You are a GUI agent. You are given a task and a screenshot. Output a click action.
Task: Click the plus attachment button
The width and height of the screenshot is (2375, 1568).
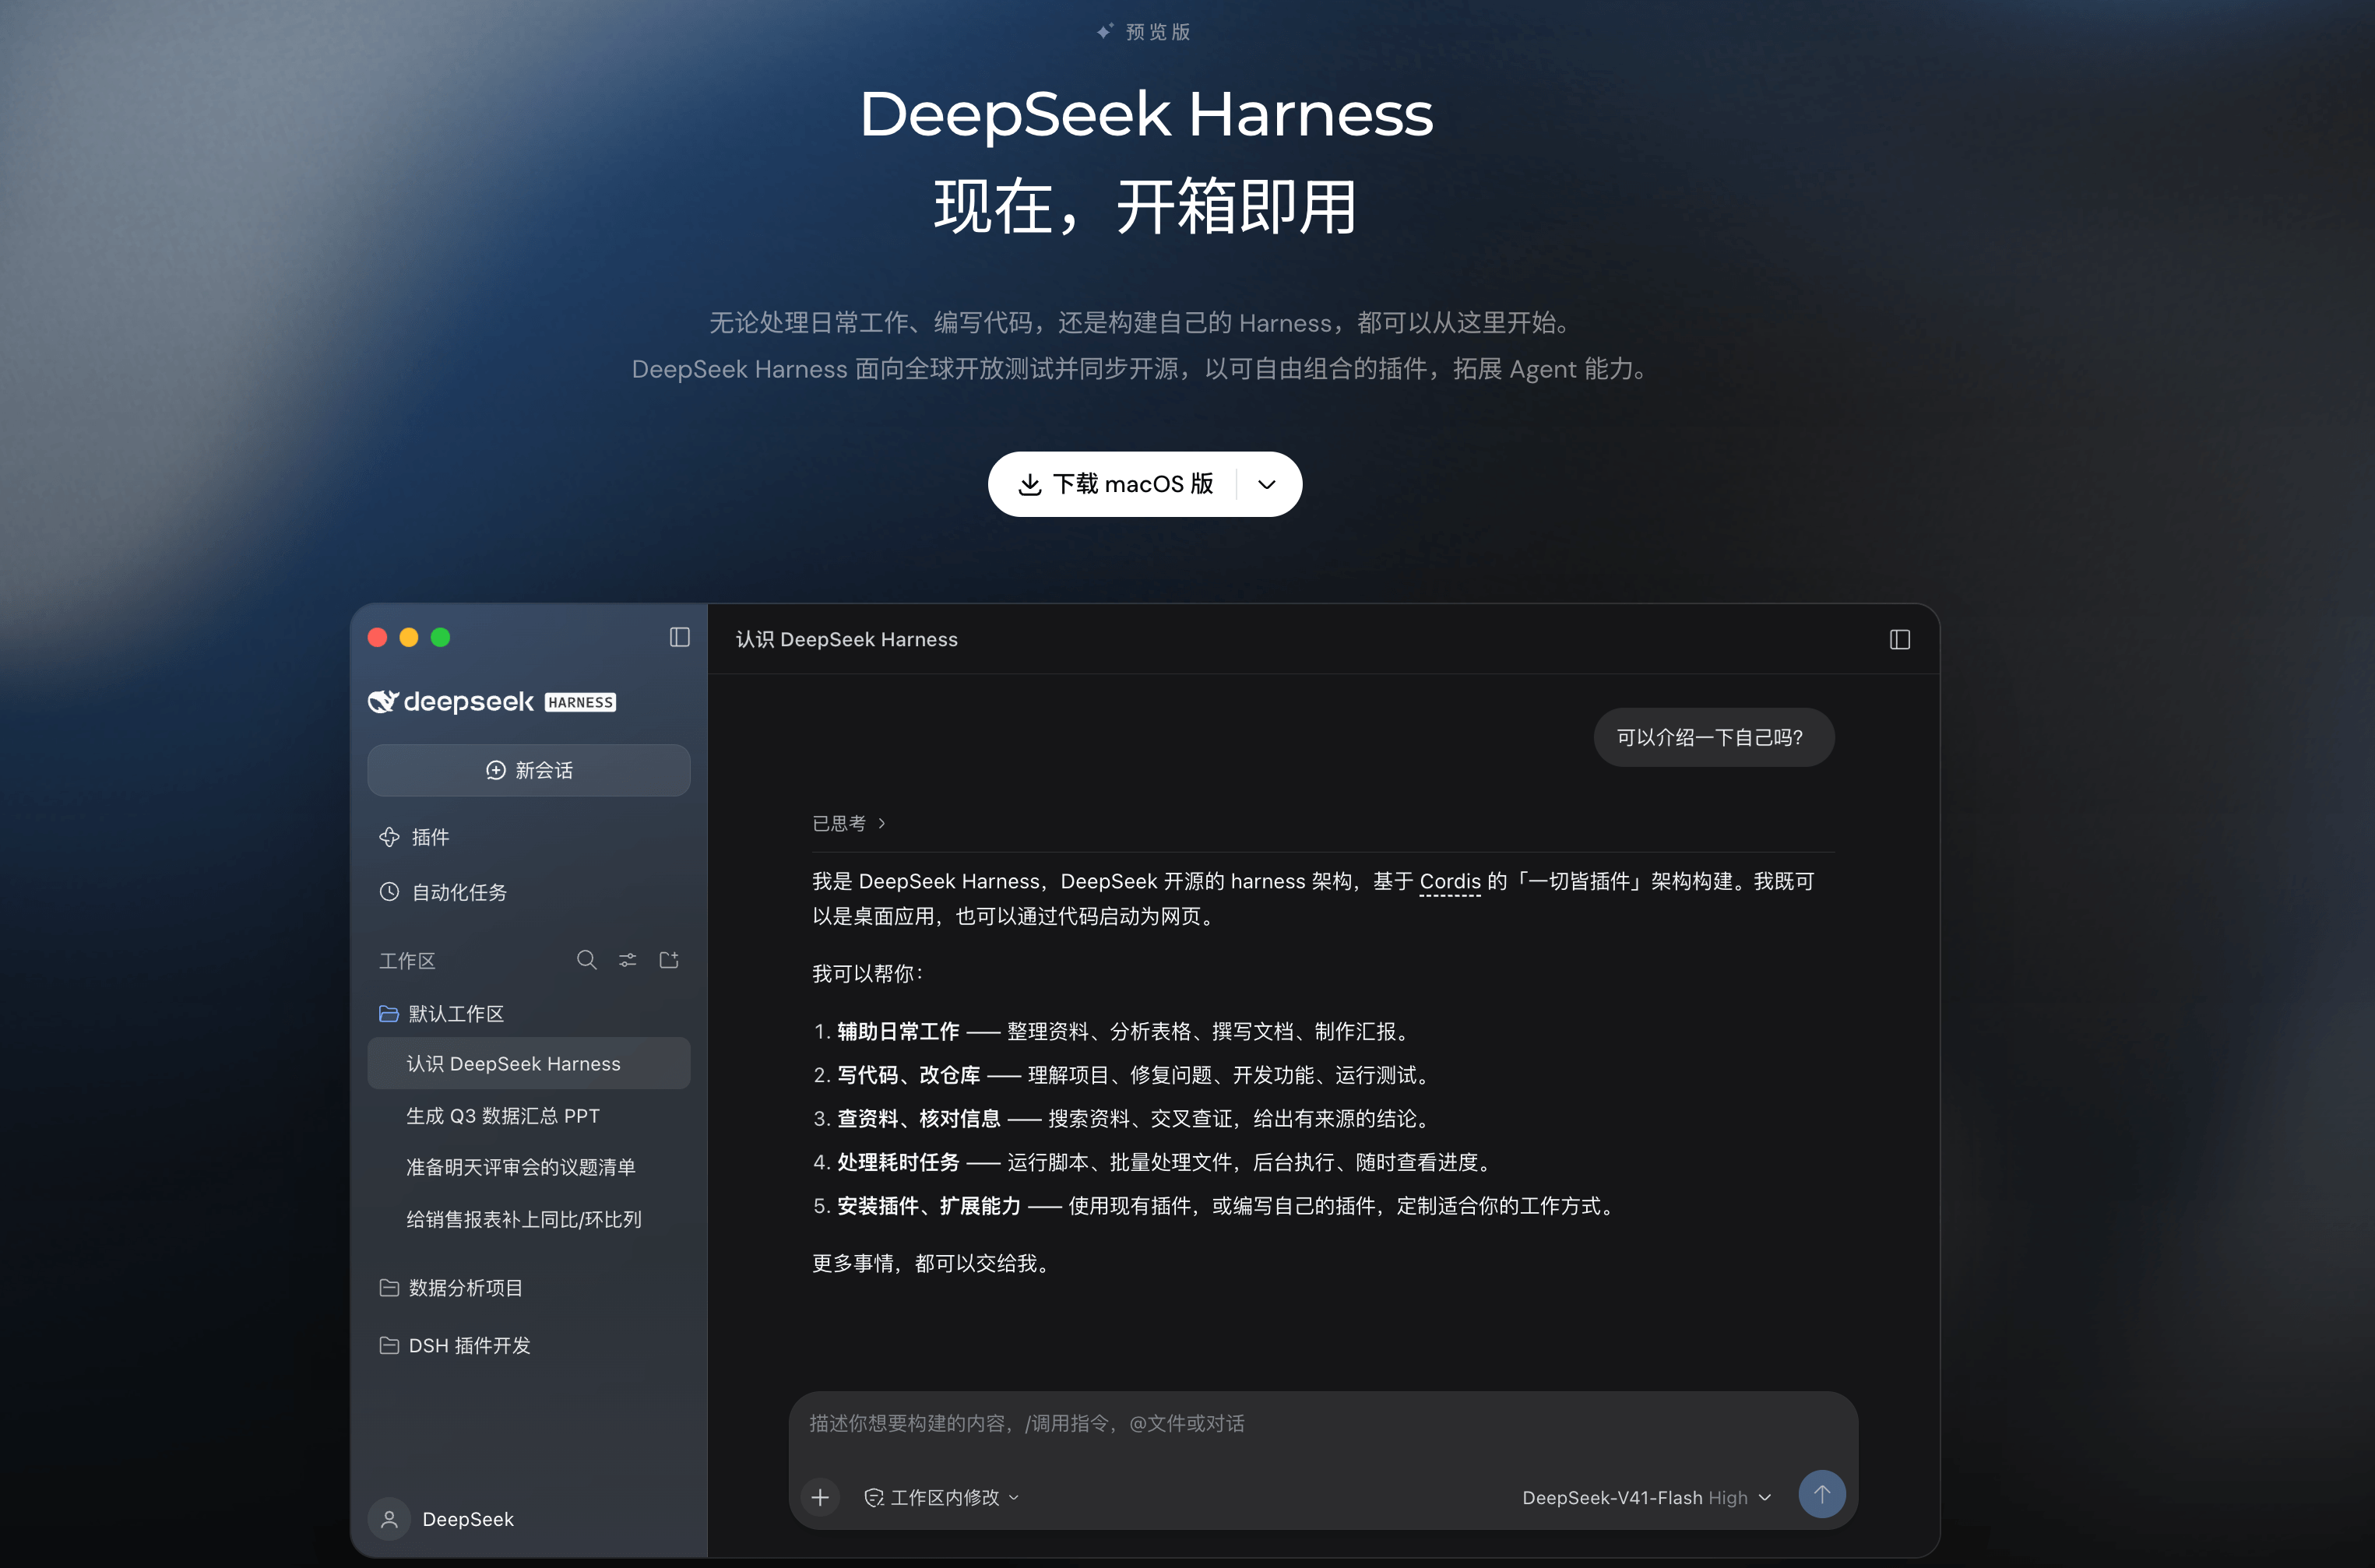pyautogui.click(x=820, y=1497)
